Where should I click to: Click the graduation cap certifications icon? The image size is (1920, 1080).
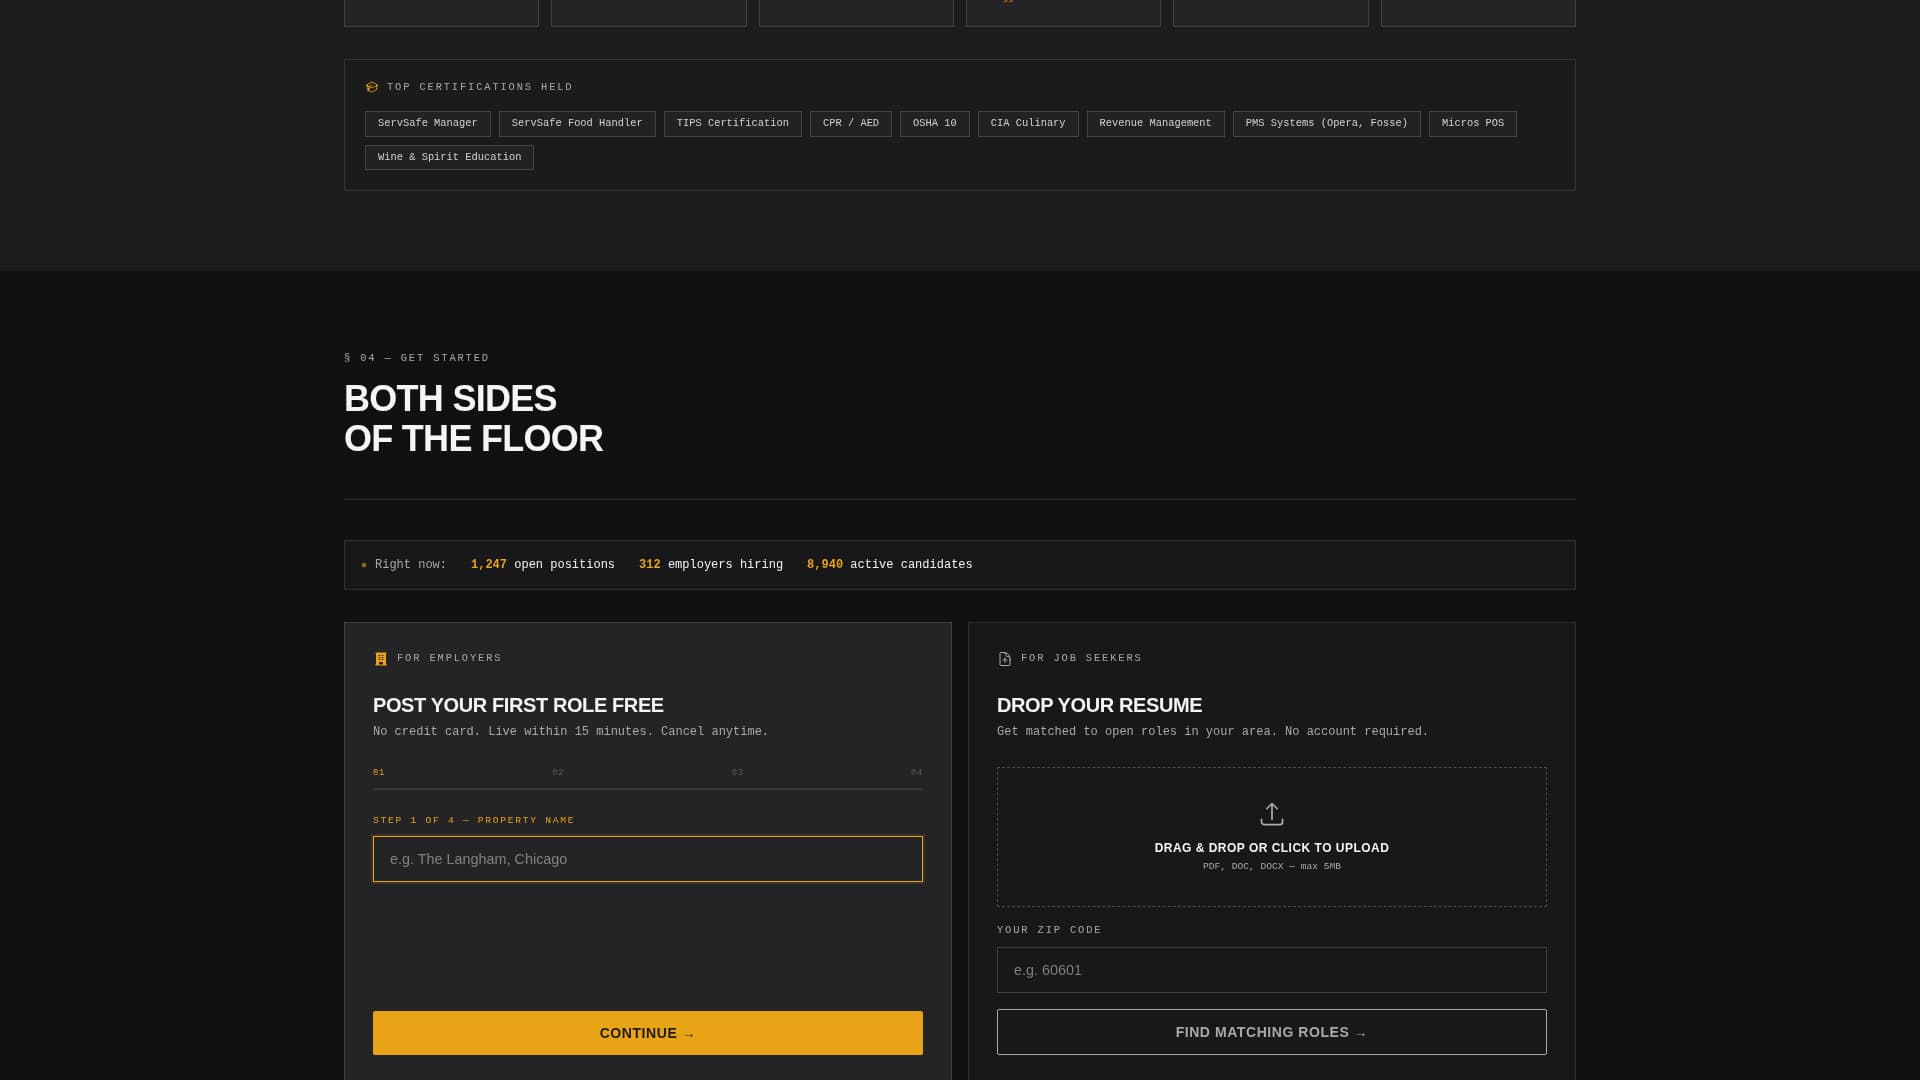(x=371, y=87)
